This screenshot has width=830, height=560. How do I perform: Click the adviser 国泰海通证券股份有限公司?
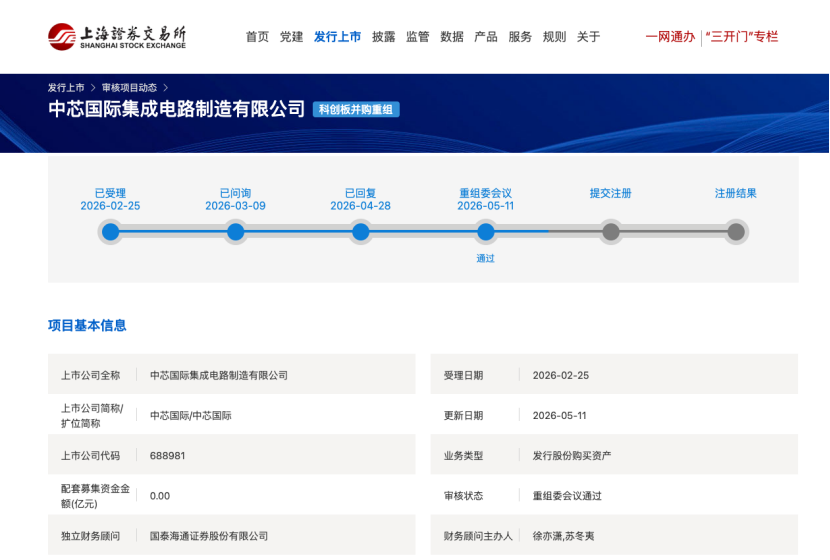click(209, 536)
